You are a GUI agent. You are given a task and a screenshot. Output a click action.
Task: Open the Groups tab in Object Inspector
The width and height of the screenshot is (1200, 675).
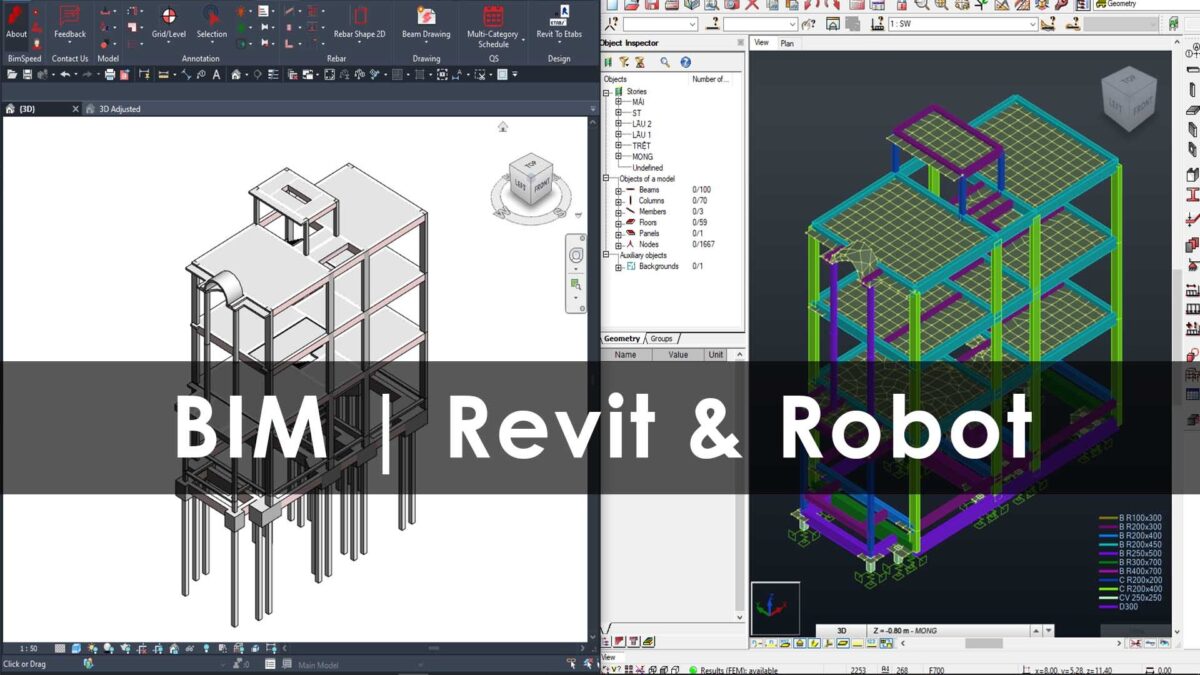pyautogui.click(x=662, y=339)
